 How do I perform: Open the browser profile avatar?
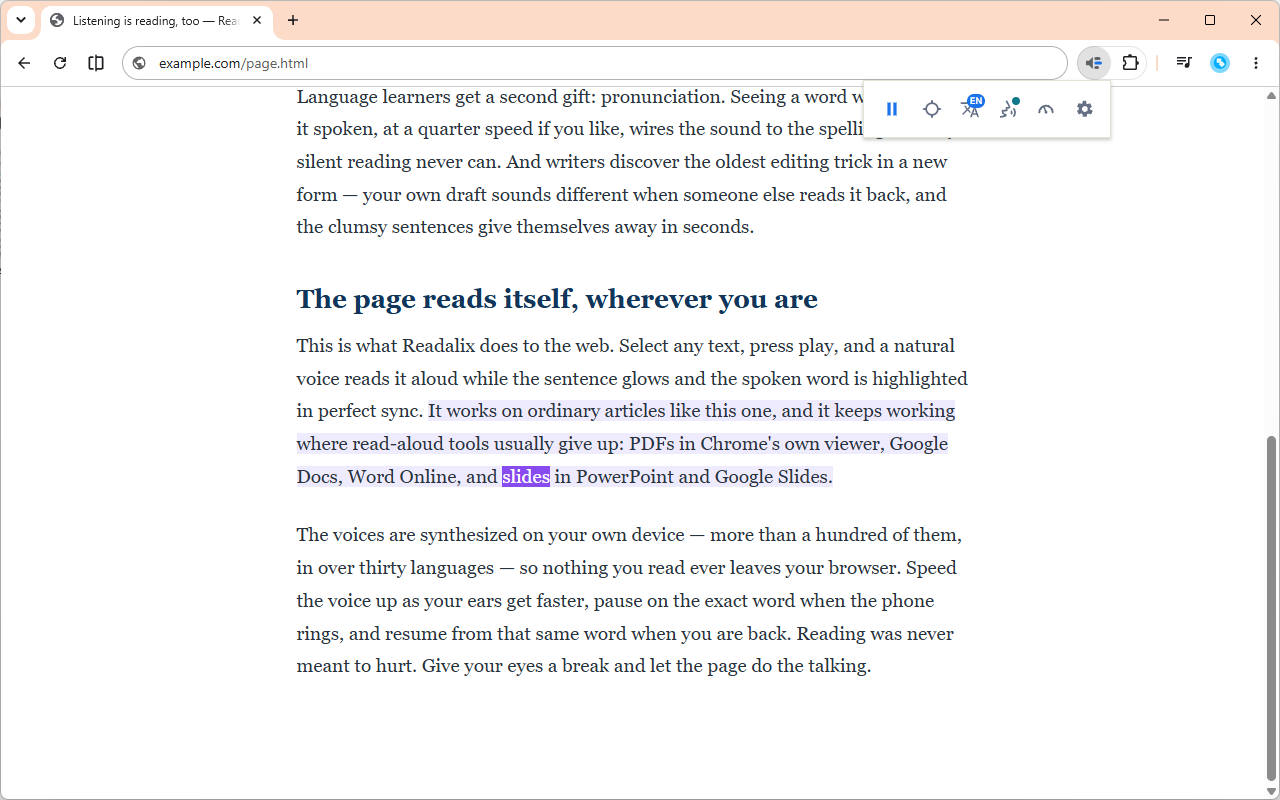1220,63
